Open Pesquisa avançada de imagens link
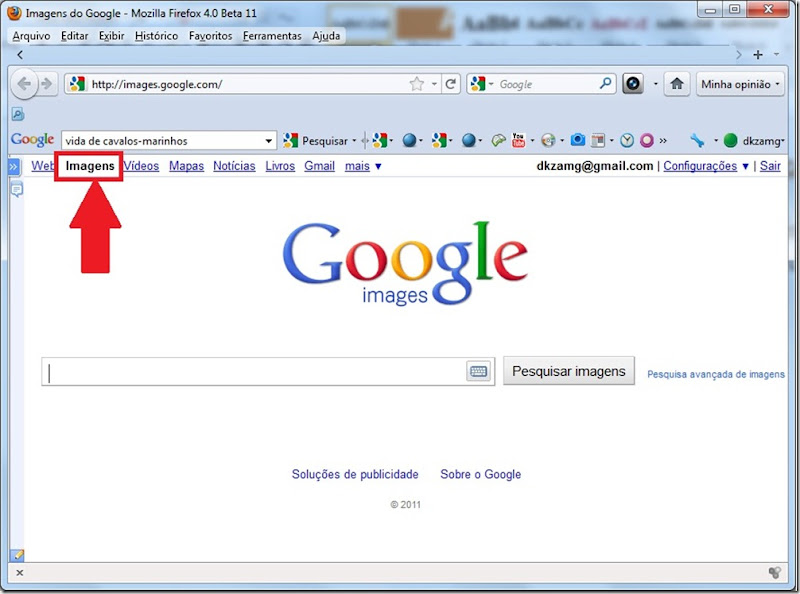The image size is (800, 594). coord(716,374)
